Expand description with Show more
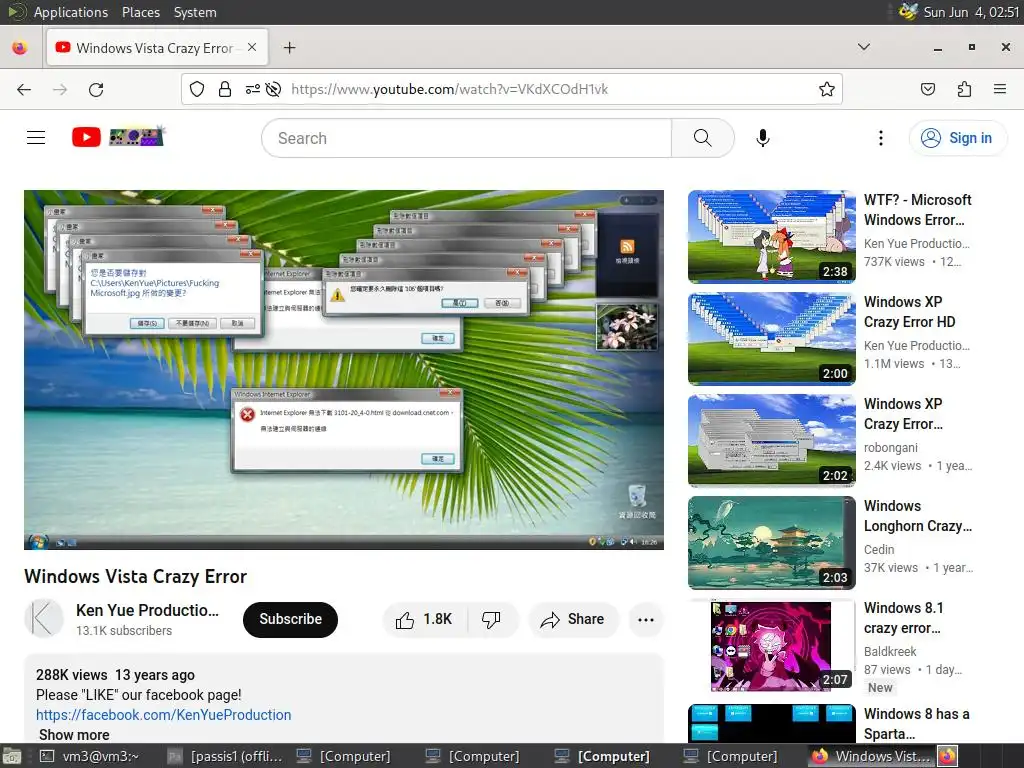This screenshot has height=768, width=1024. tap(74, 735)
